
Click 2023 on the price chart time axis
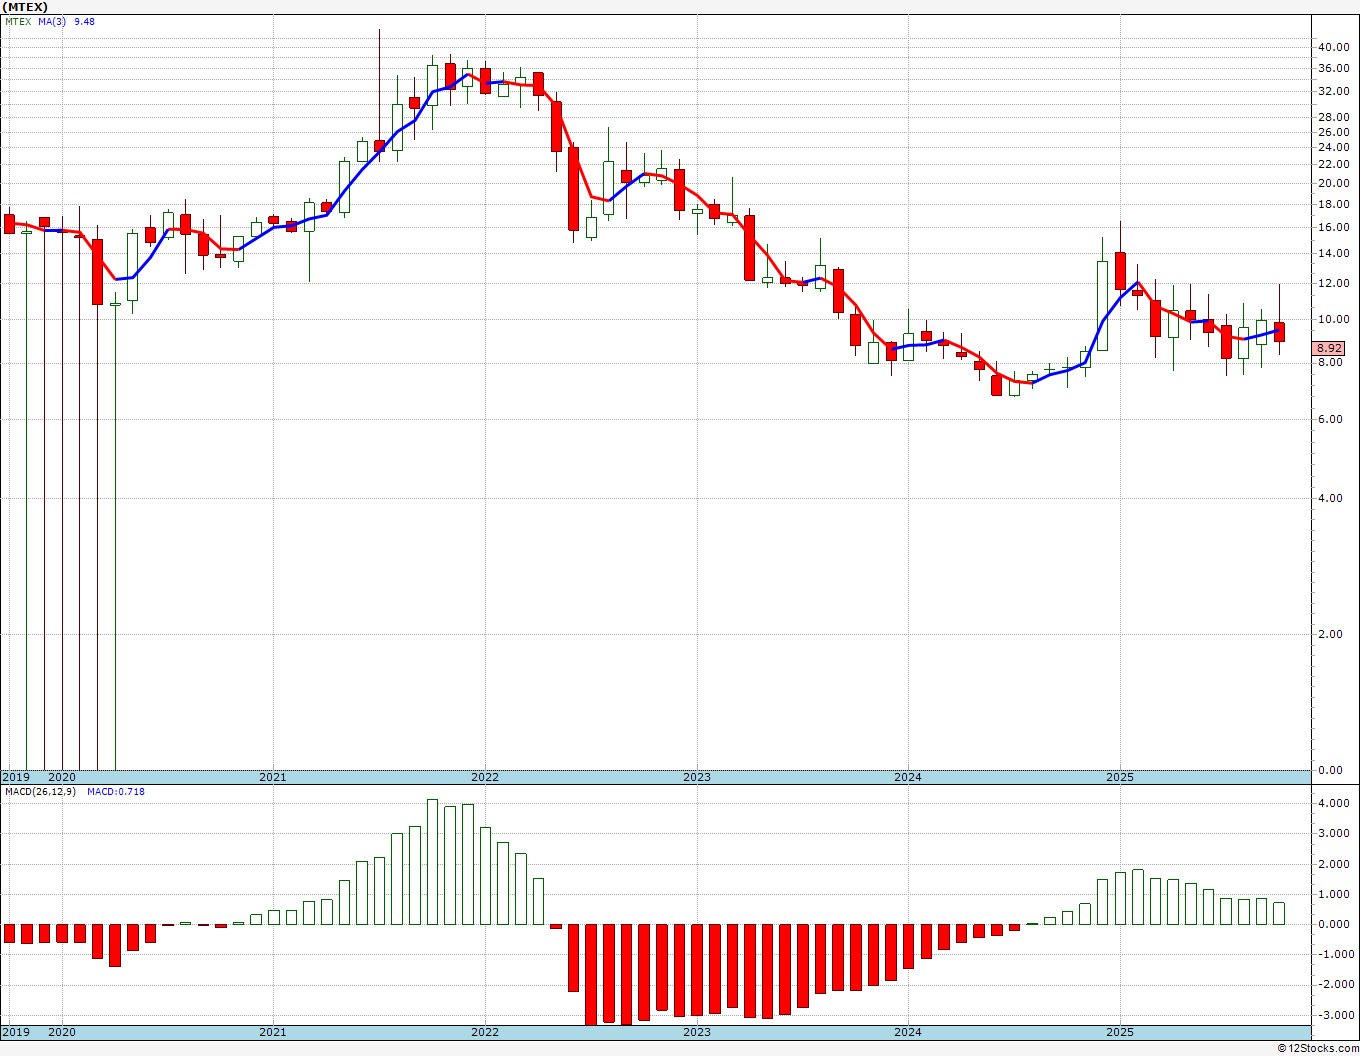coord(697,777)
